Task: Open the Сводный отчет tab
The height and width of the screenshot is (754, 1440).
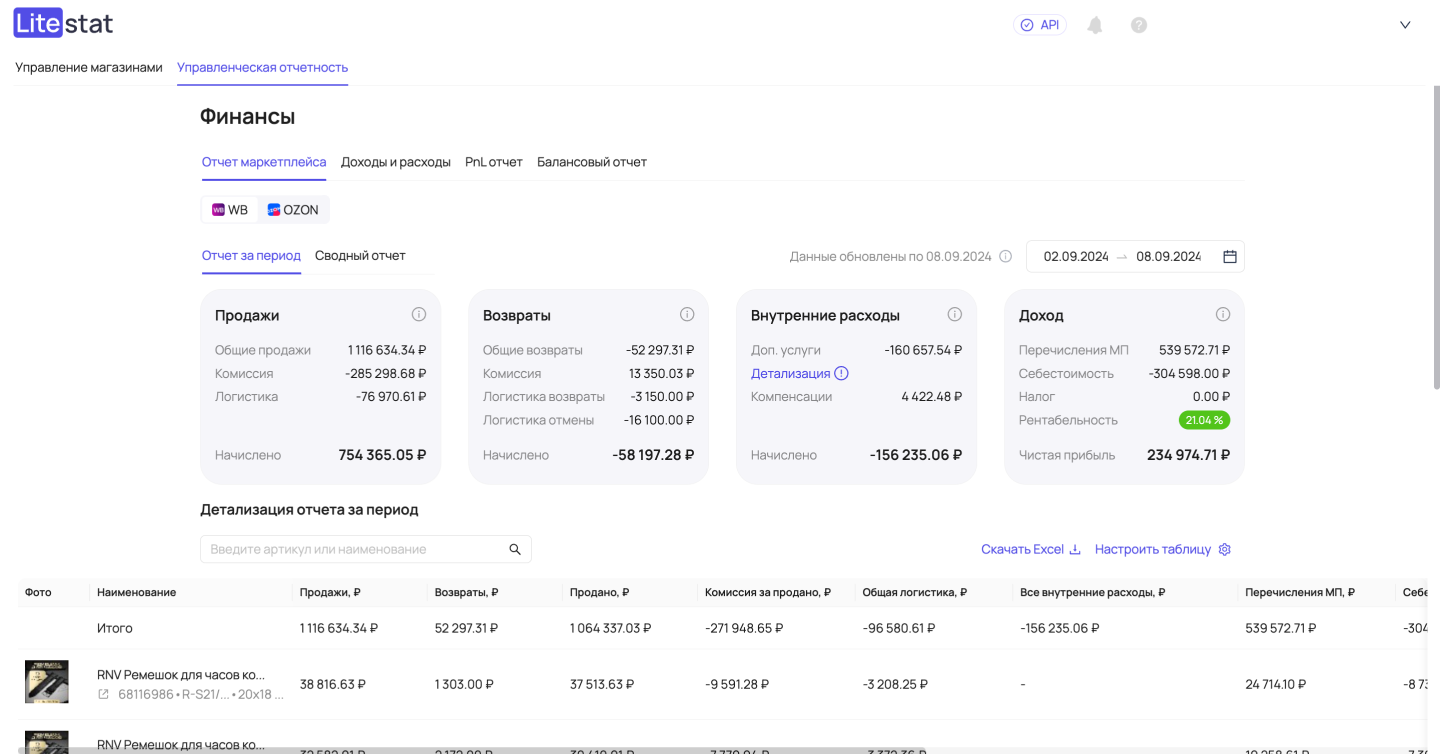Action: tap(360, 256)
